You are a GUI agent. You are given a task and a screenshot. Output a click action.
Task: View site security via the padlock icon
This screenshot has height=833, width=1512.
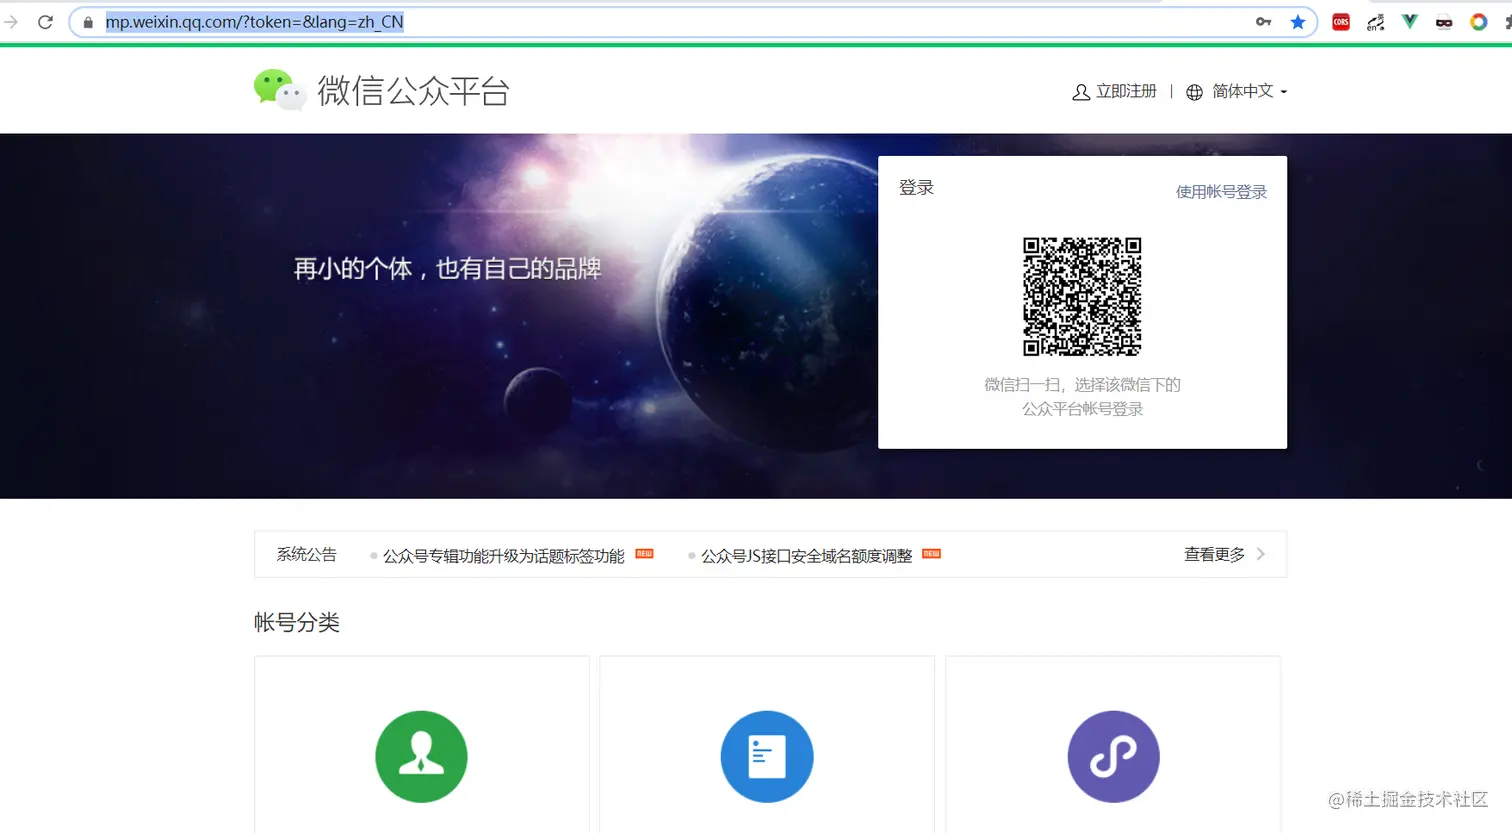88,22
